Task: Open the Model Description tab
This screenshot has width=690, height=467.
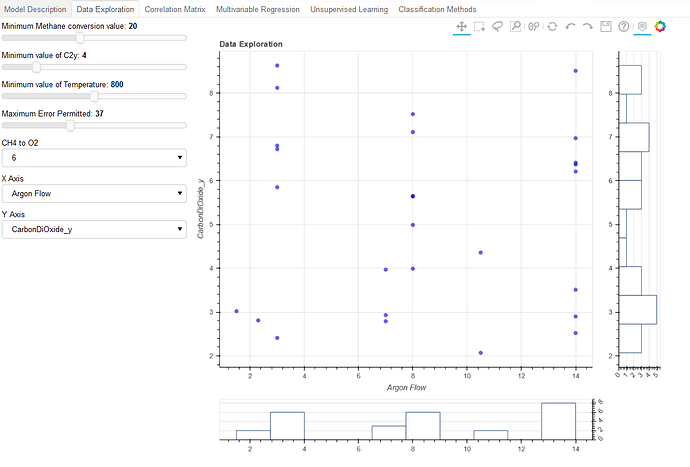Action: click(x=35, y=9)
